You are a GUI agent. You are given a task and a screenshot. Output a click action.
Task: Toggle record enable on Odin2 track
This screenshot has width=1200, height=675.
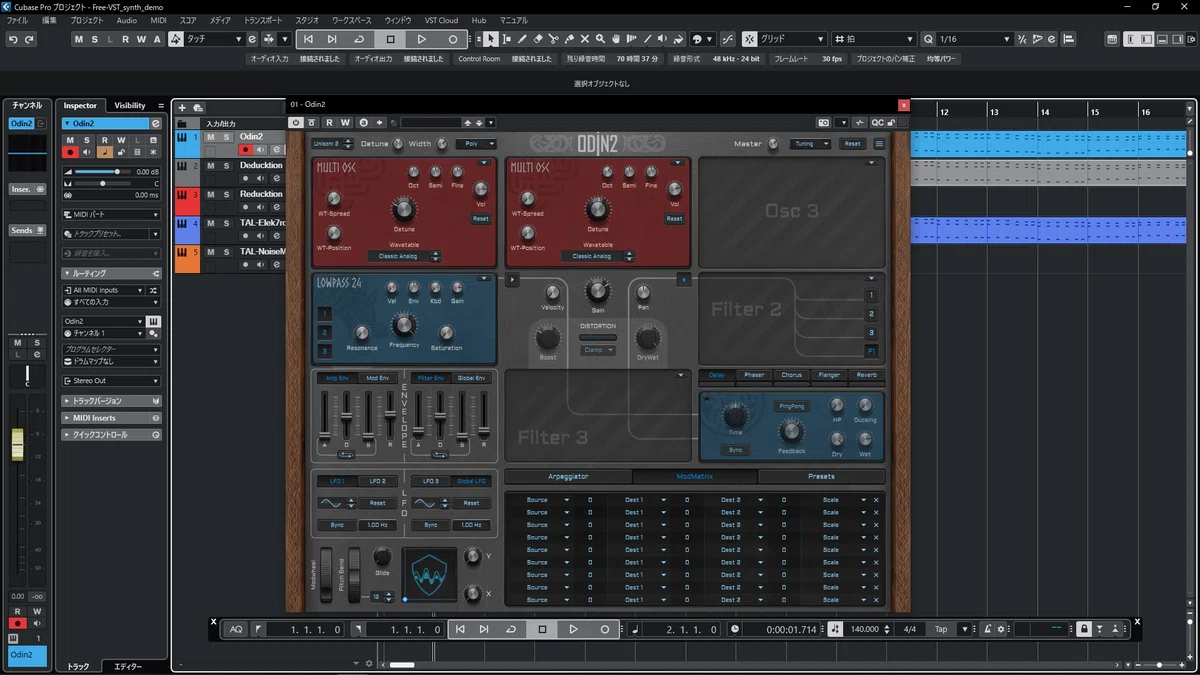[245, 150]
